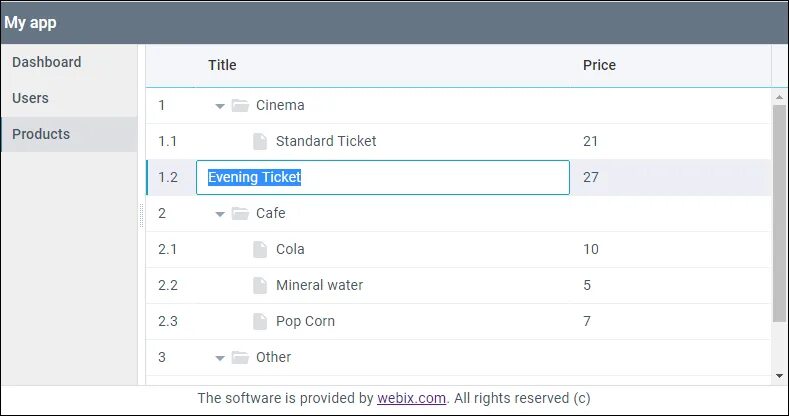The width and height of the screenshot is (789, 416).
Task: Click inside the Evening Ticket editor field
Action: coord(382,178)
